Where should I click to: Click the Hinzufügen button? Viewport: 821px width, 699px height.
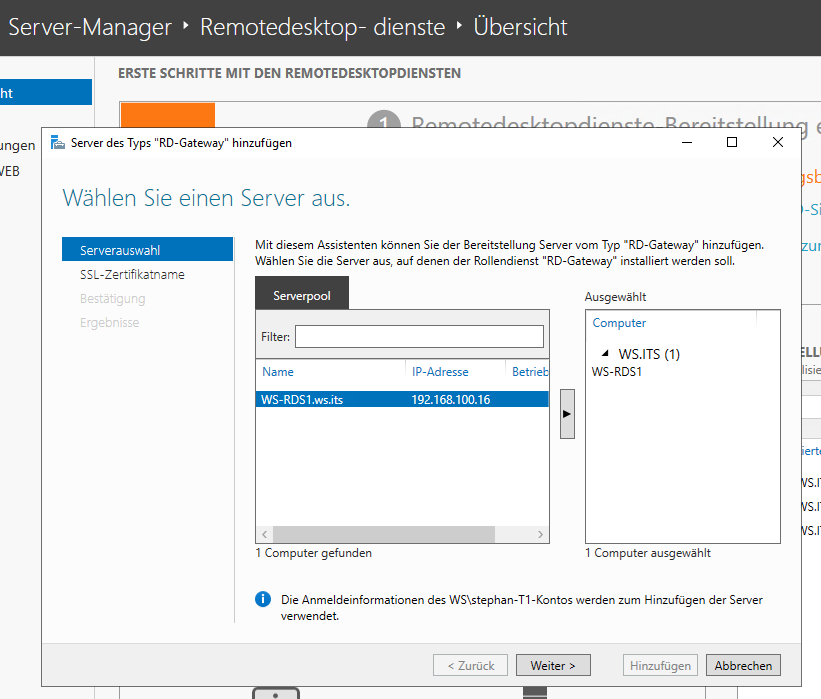660,665
